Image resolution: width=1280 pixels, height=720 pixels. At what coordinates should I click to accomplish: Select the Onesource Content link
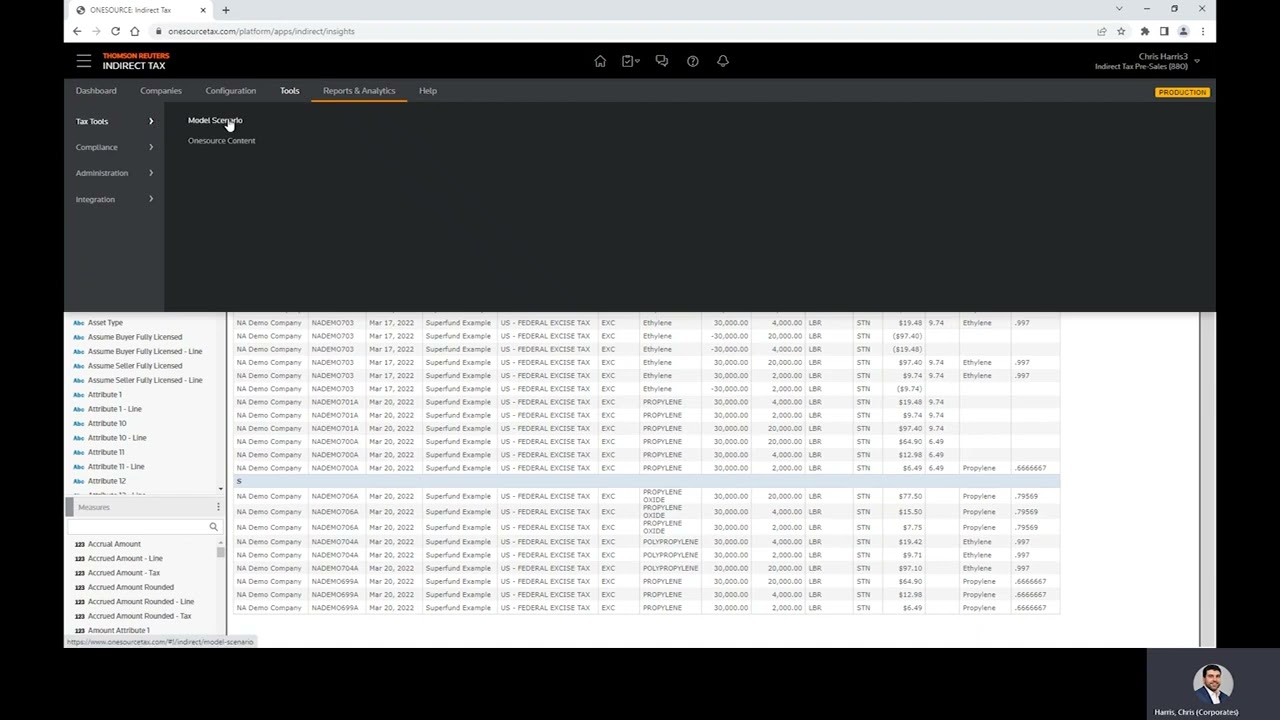click(x=222, y=141)
